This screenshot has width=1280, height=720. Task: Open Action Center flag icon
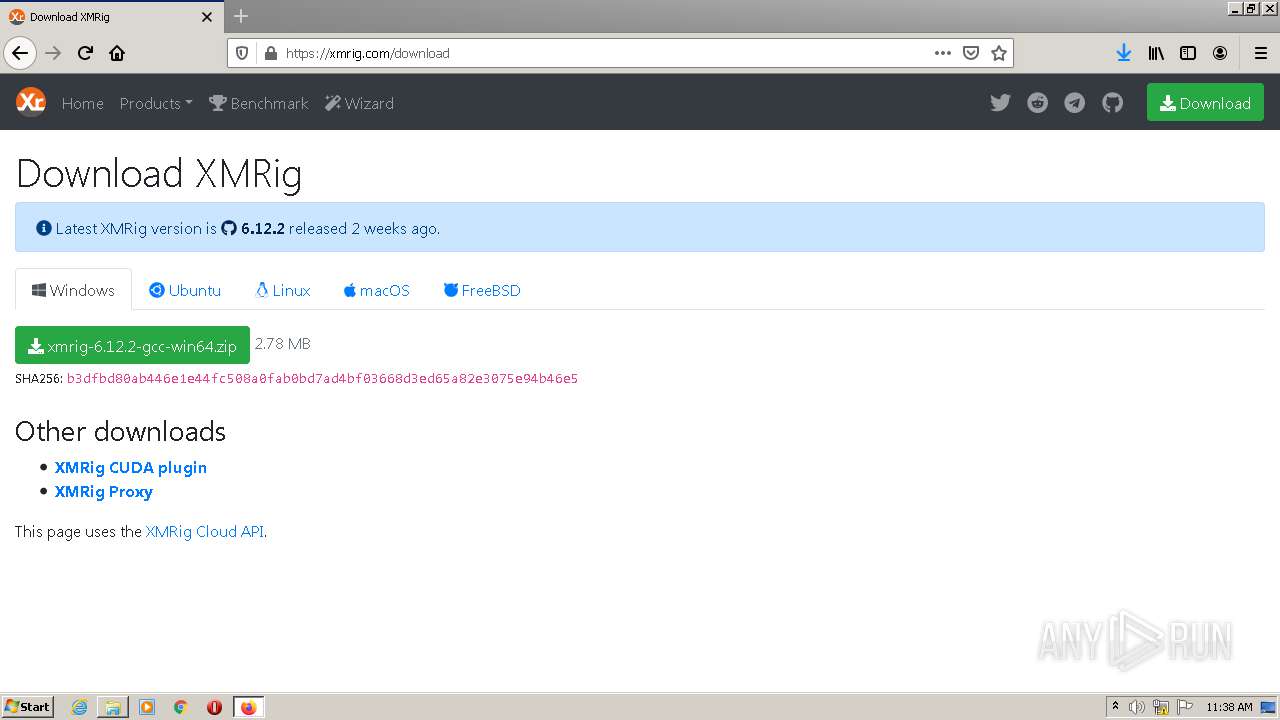1185,707
